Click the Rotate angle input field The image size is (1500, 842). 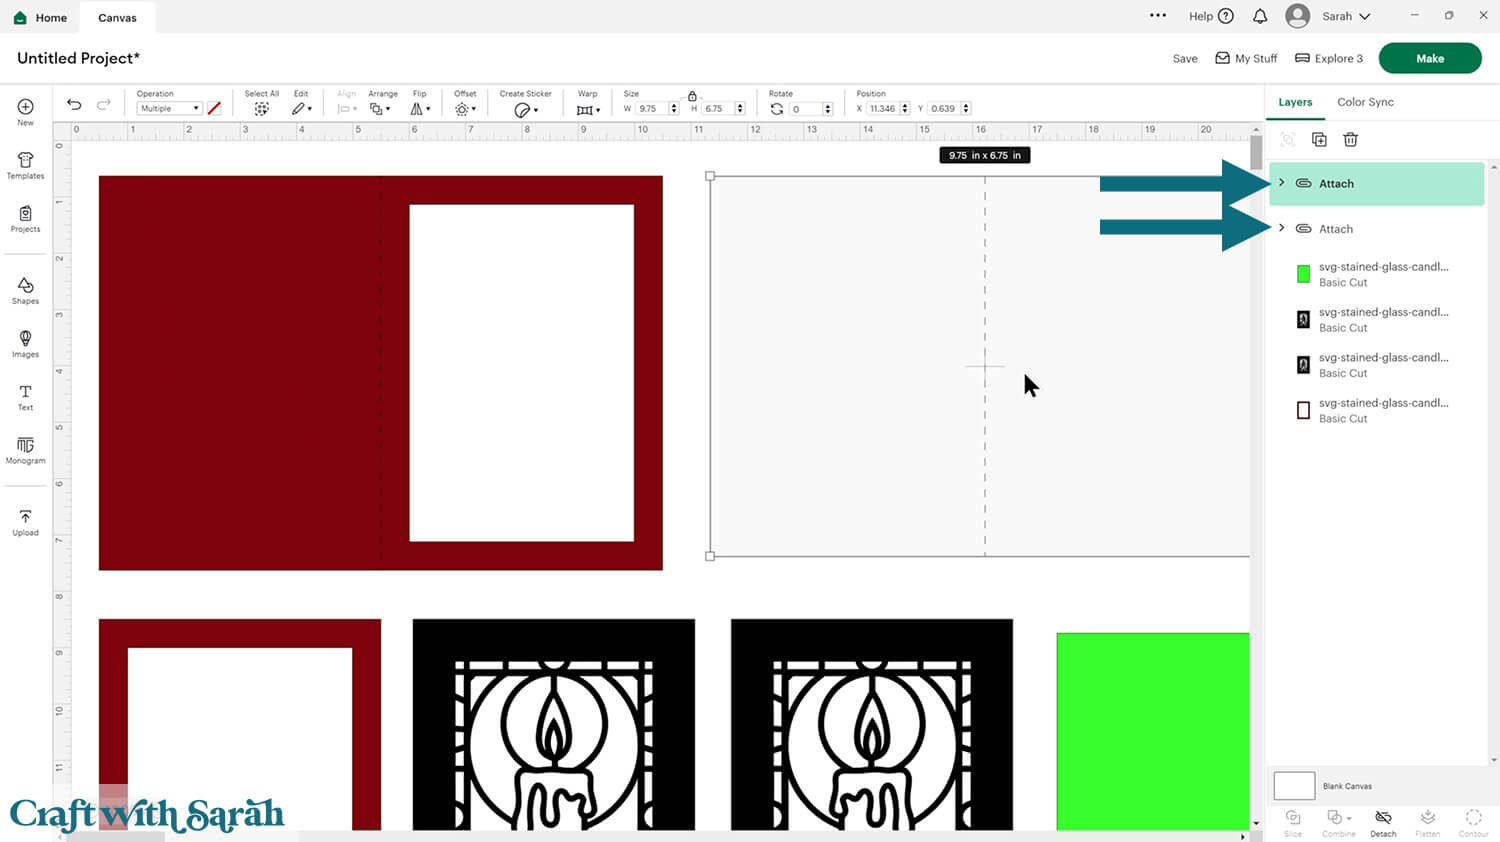[806, 109]
